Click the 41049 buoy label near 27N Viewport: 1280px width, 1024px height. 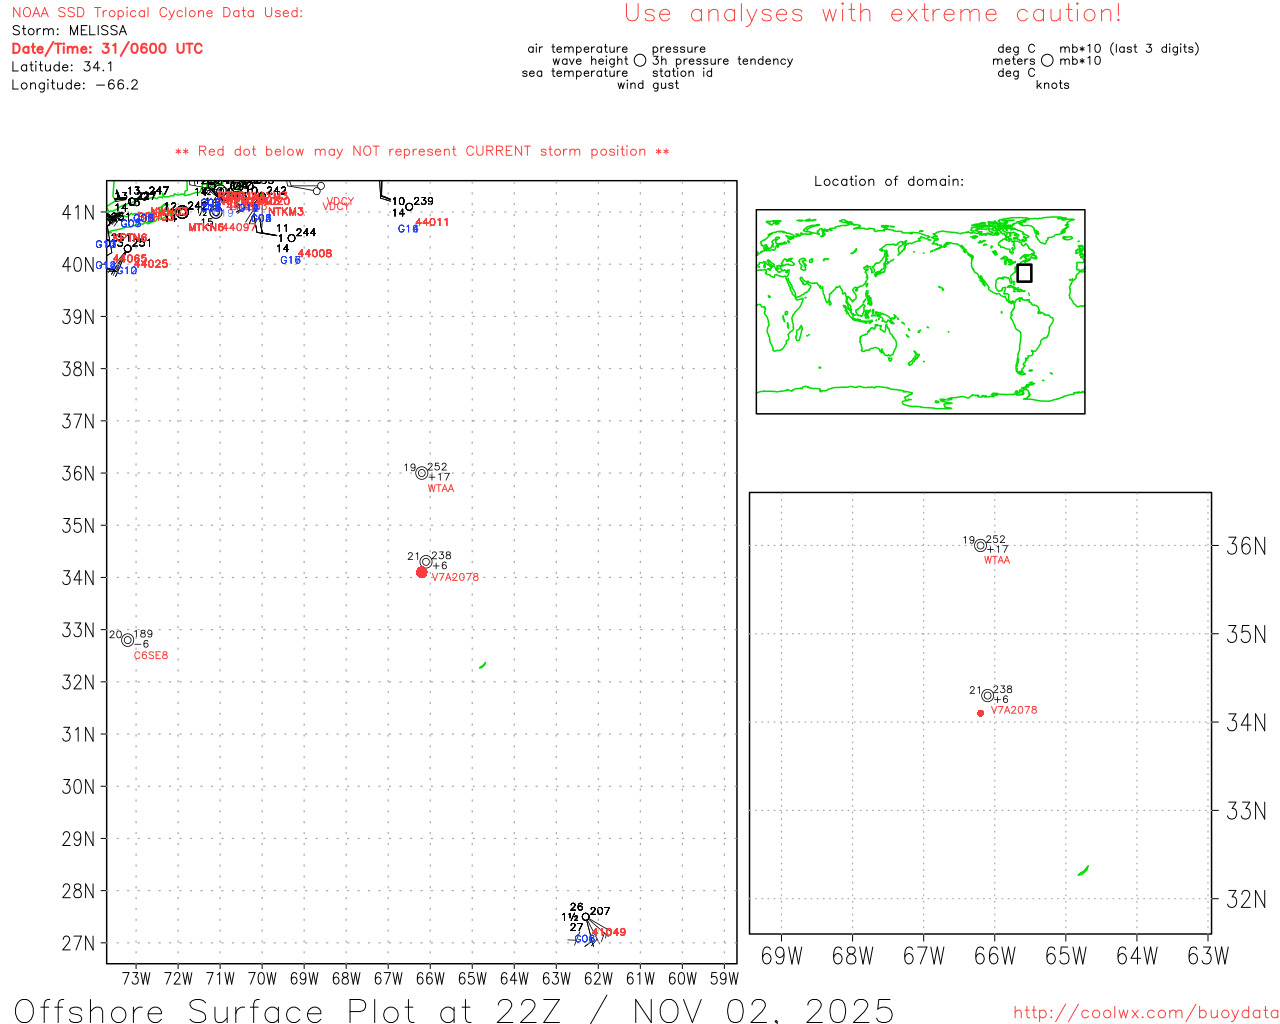tap(609, 932)
